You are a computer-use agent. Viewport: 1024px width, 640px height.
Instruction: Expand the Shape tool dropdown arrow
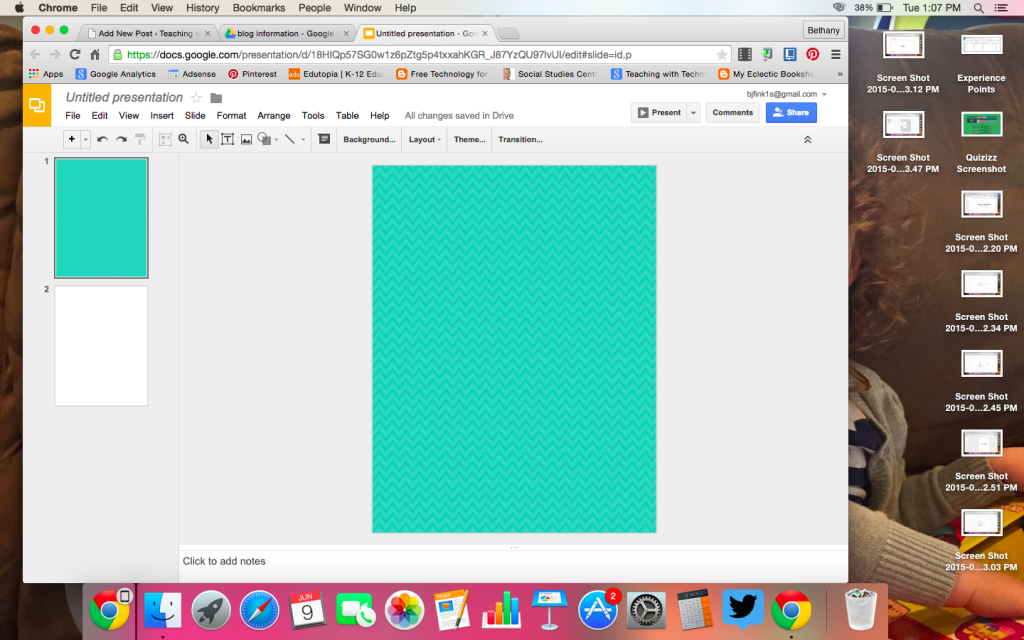tap(276, 140)
